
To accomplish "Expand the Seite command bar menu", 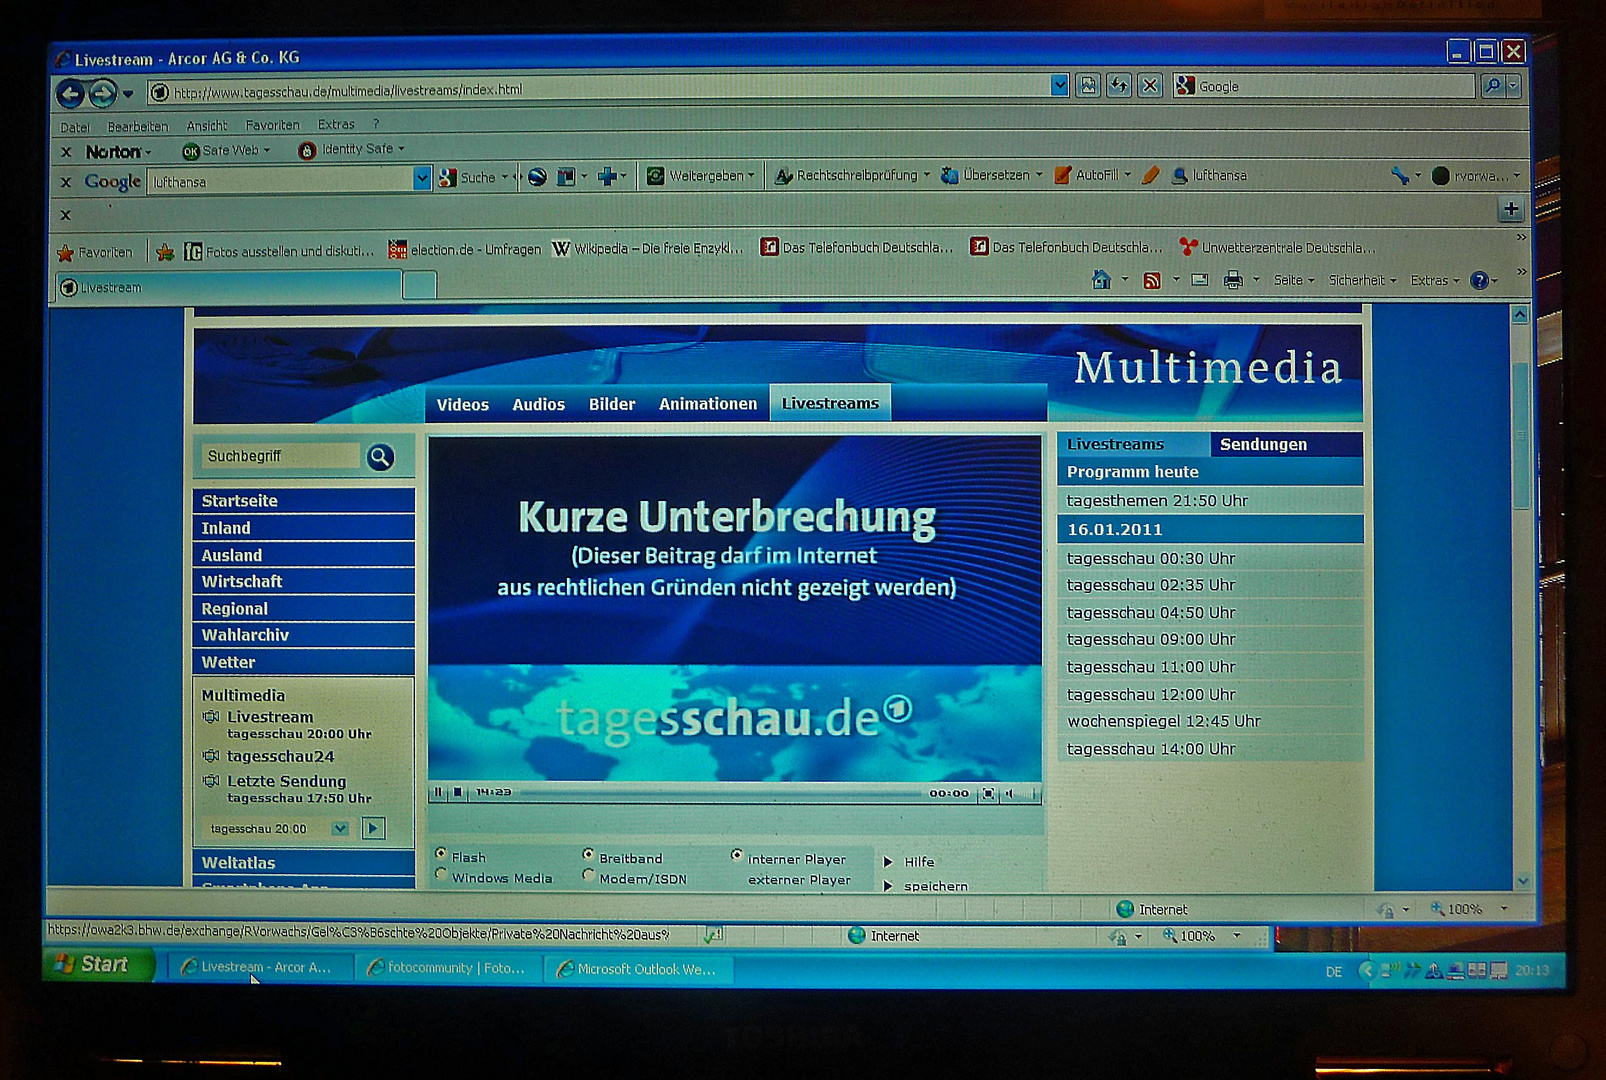I will click(1293, 280).
